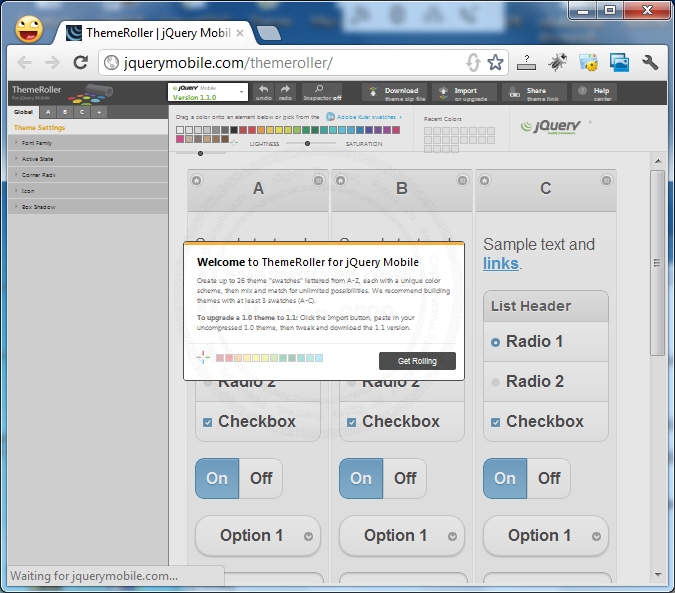Click the bug extension icon

point(557,63)
